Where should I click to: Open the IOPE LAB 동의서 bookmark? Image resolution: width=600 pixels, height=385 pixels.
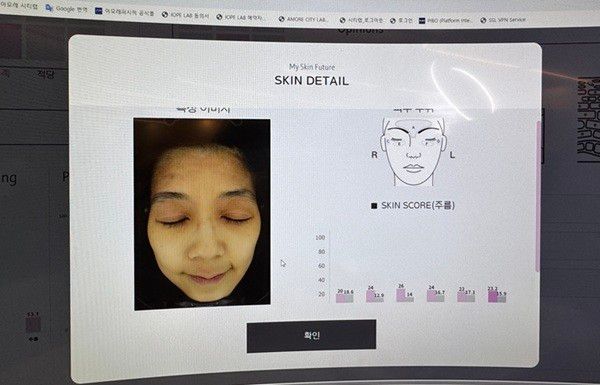186,15
